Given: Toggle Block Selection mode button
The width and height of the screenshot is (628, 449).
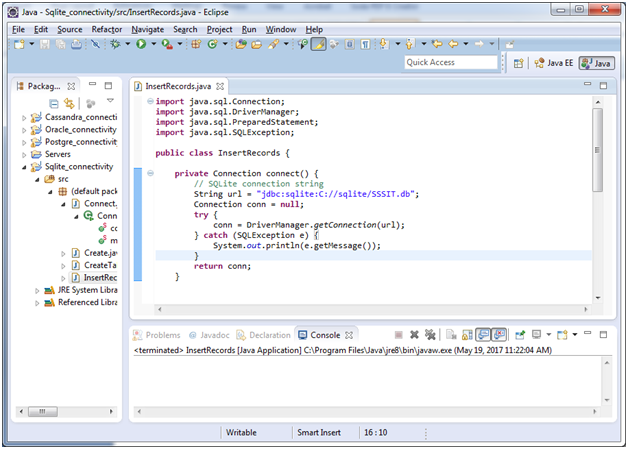Looking at the screenshot, I should coord(349,44).
